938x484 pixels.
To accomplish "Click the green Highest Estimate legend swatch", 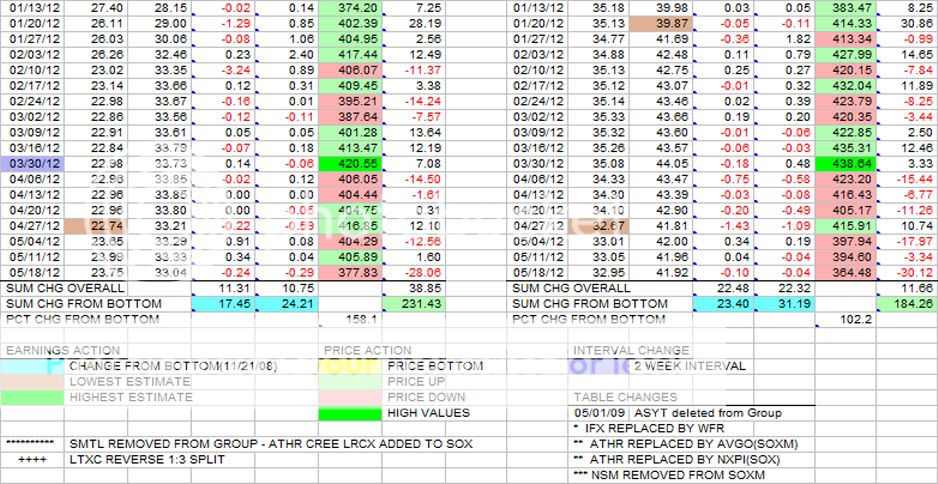I will tap(32, 397).
